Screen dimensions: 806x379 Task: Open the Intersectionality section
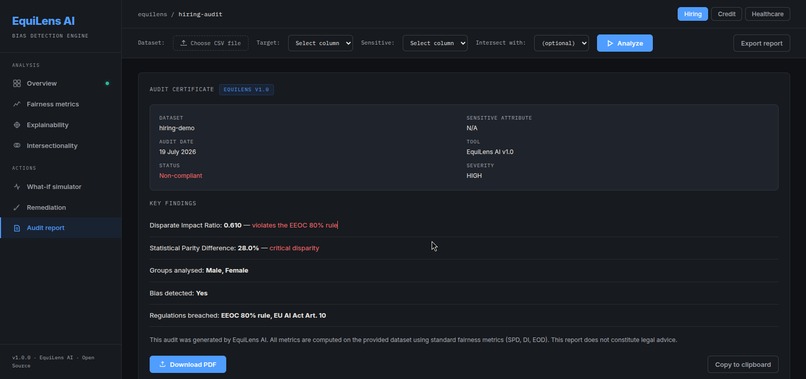(x=61, y=146)
